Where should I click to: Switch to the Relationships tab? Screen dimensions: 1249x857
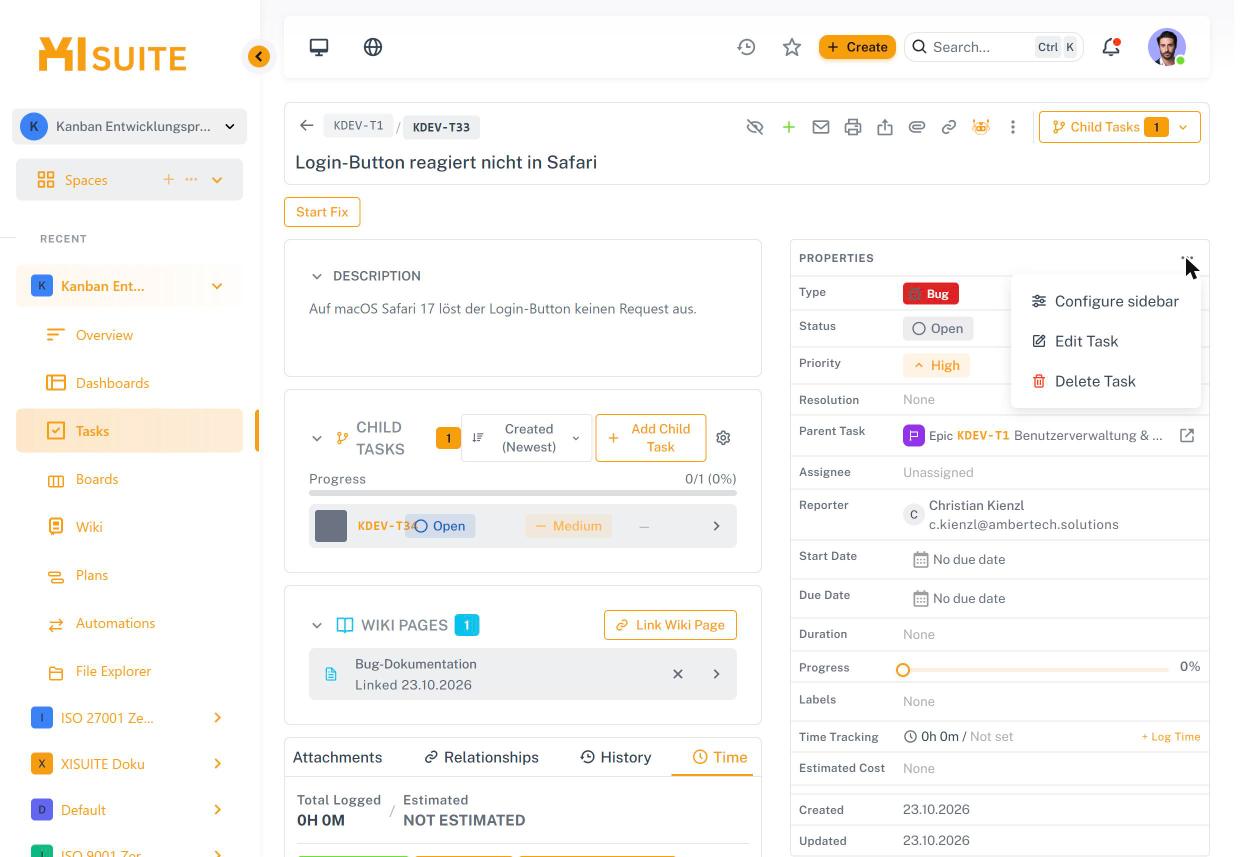[481, 757]
